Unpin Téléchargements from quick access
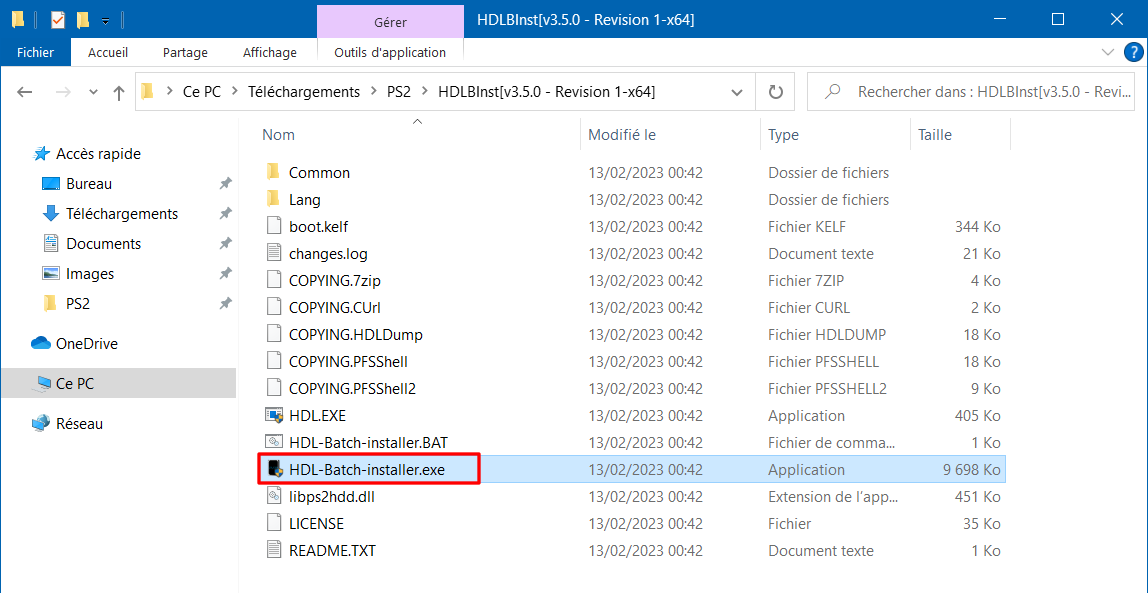 click(x=226, y=214)
